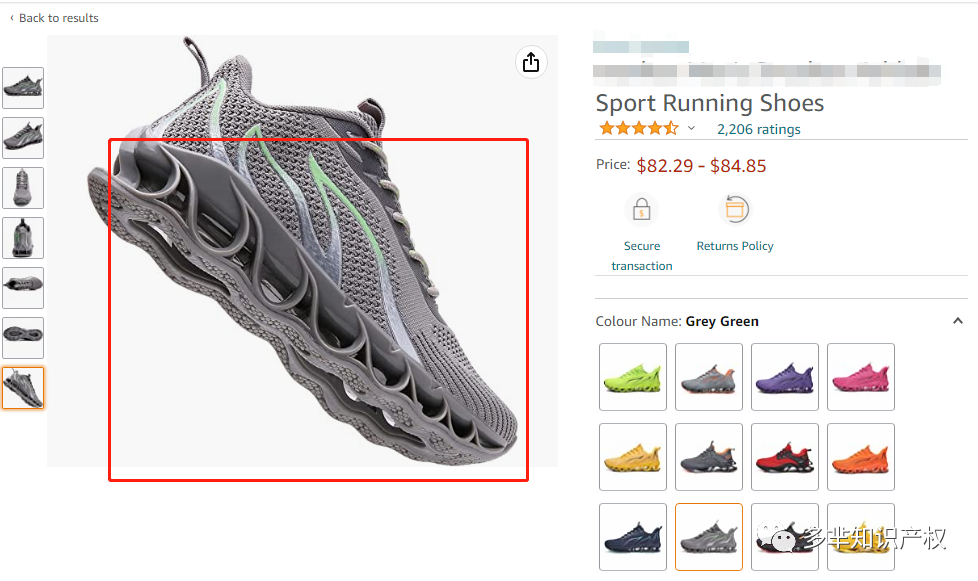Click the share icon on product image
978x581 pixels.
(x=531, y=62)
